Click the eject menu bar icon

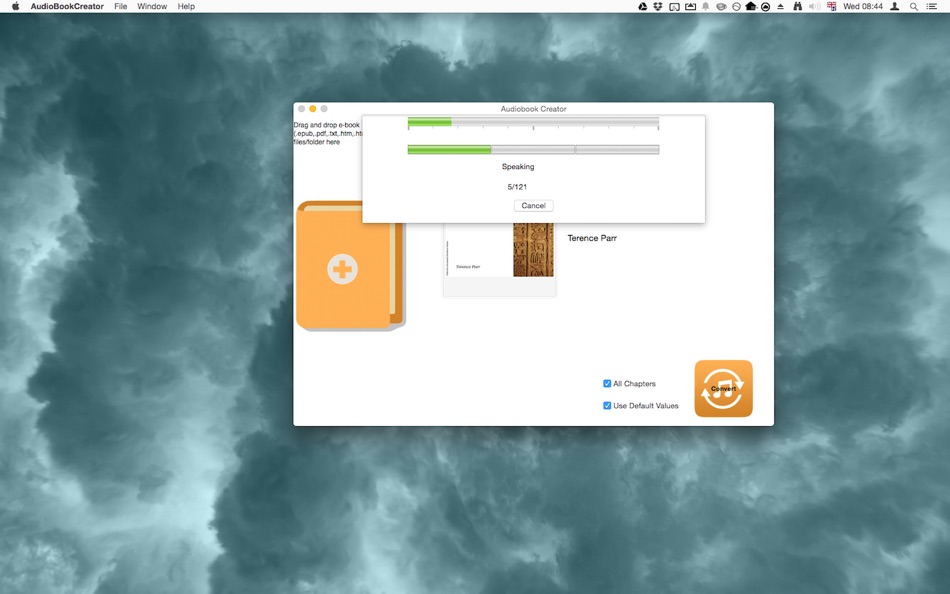[781, 6]
